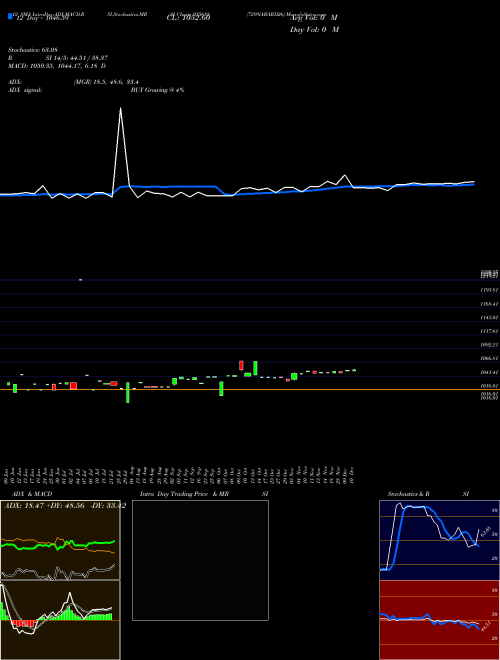Click the '(MGR) 18.5, 48.6, 33.4' ADX values
Image resolution: width=500 pixels, height=660 pixels.
pos(106,82)
